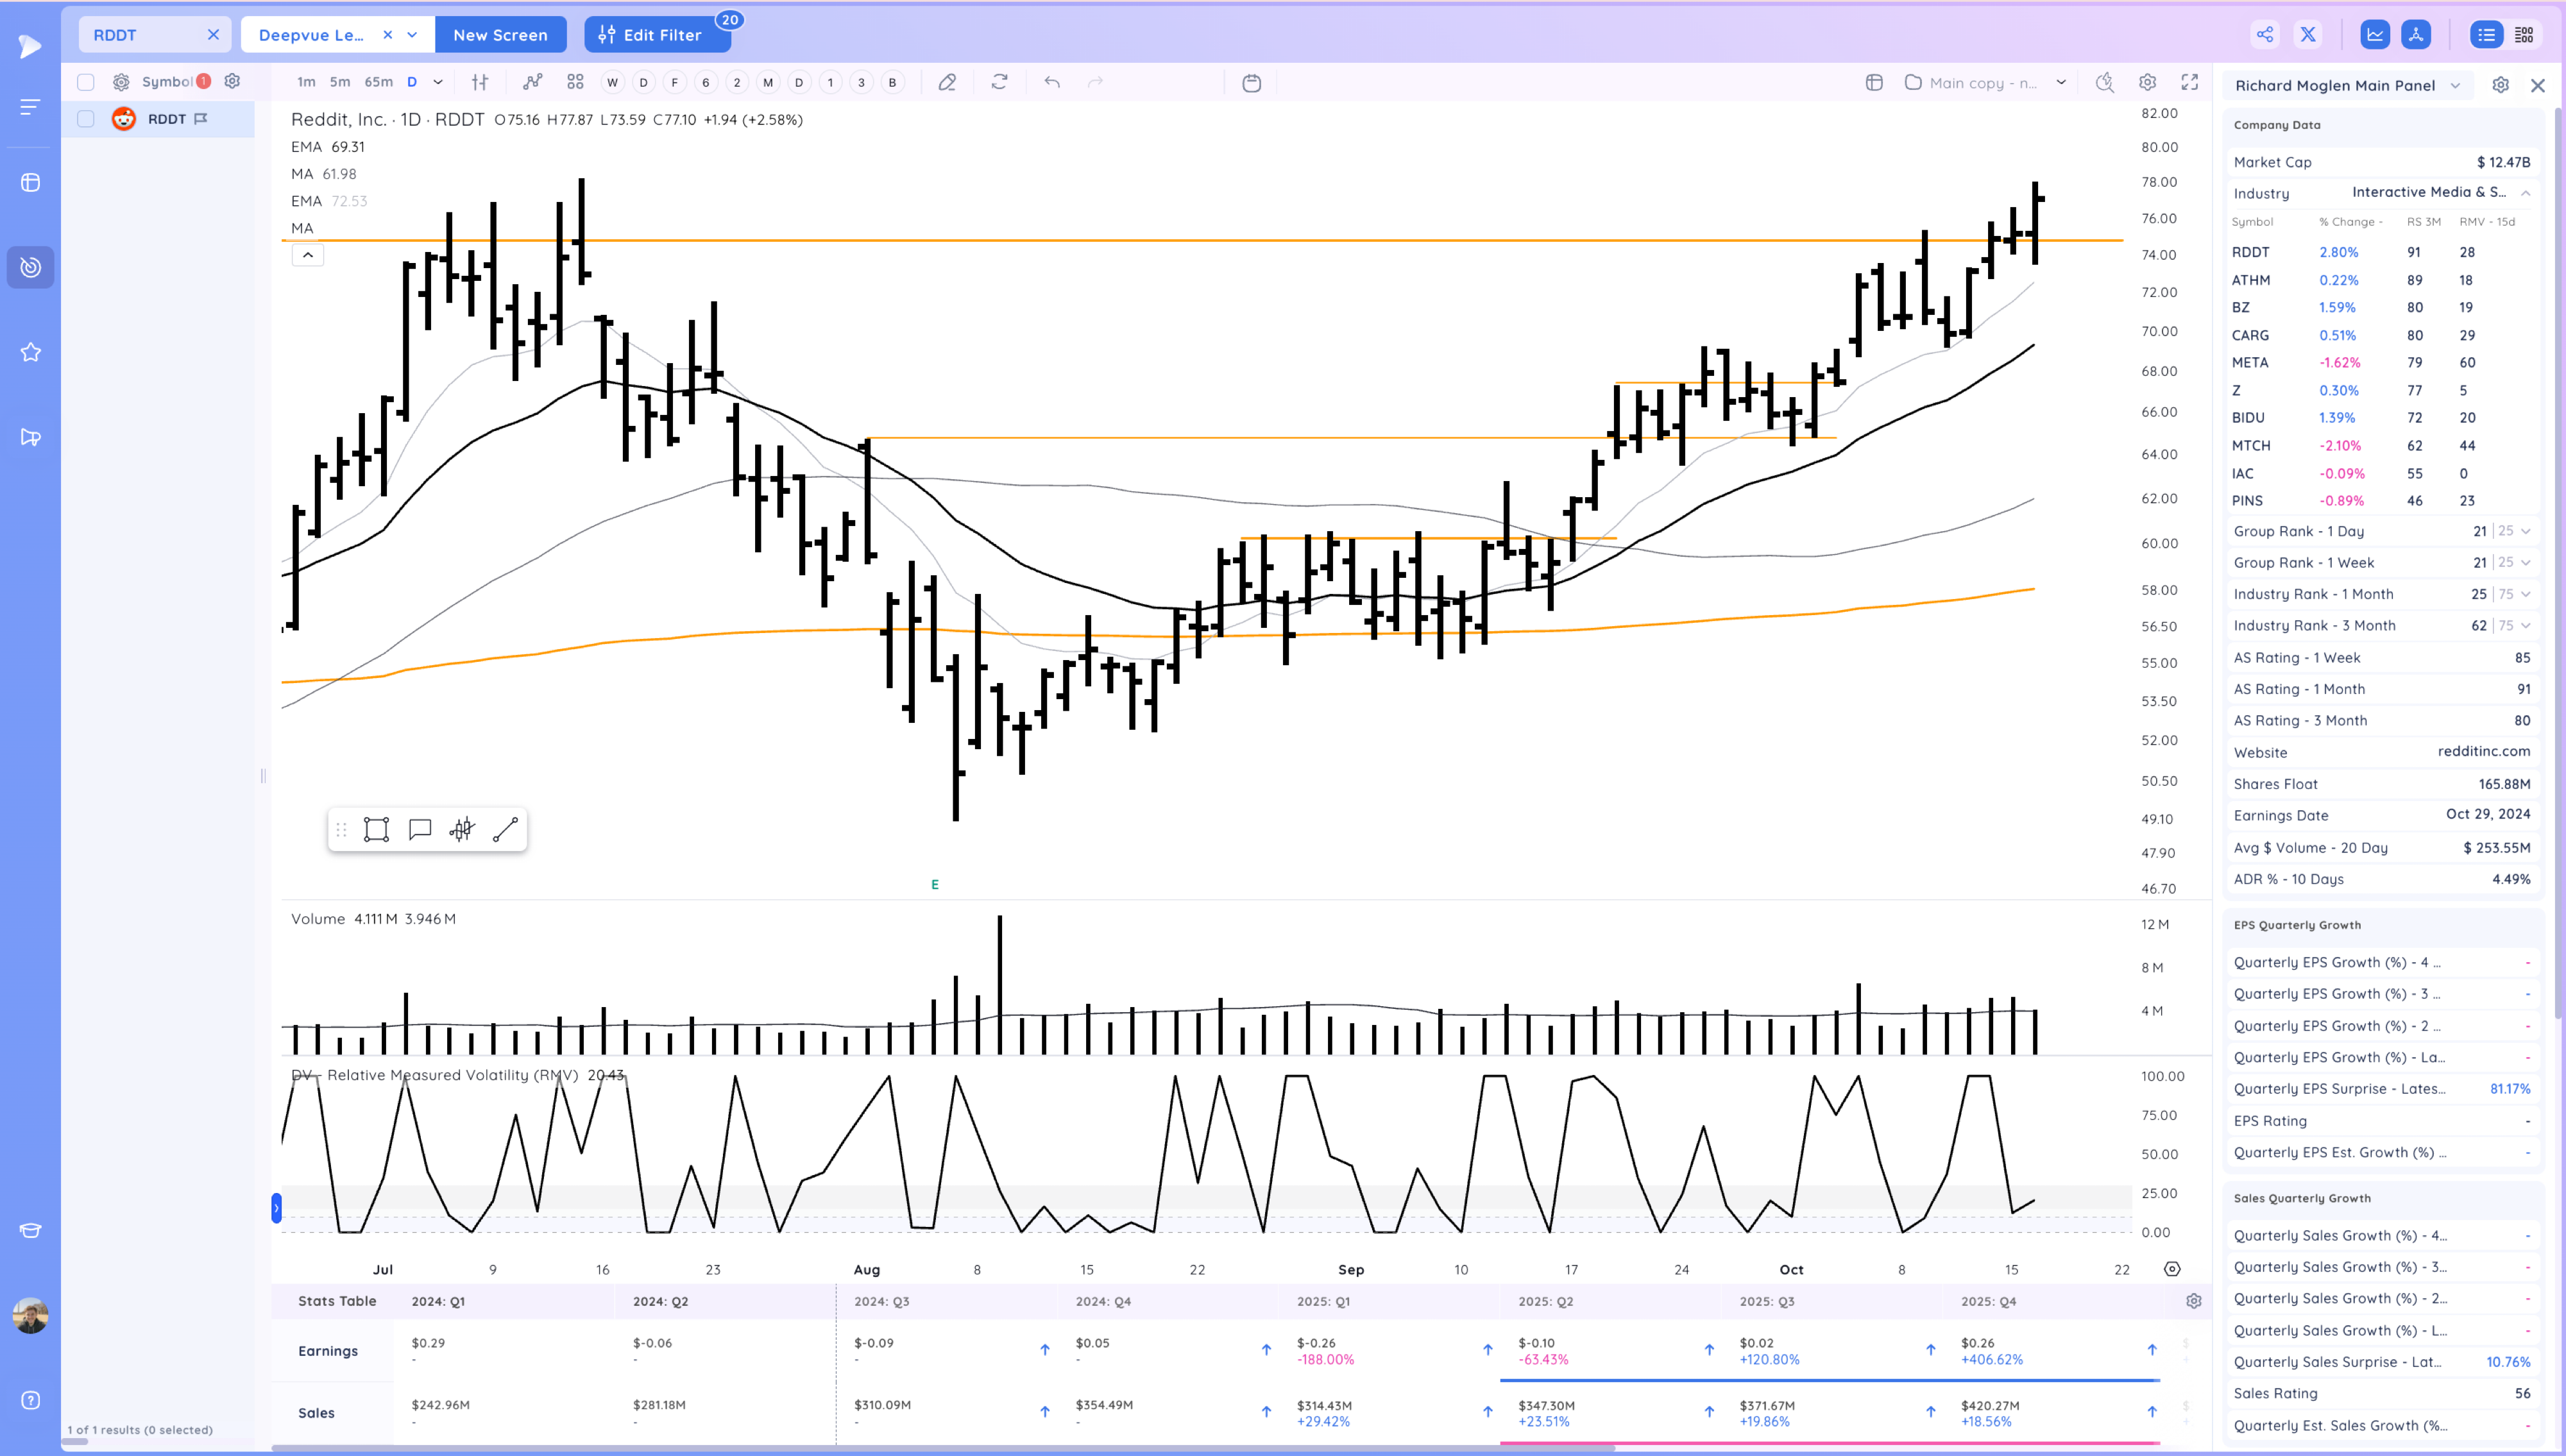Screen dimensions: 2566x1456
Task: Select the Deepvue Le... screen tab
Action: (x=312, y=35)
